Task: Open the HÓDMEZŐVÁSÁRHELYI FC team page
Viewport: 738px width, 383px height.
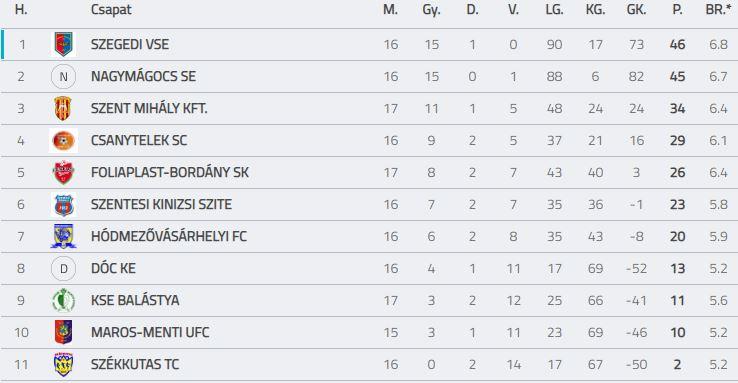Action: tap(169, 236)
